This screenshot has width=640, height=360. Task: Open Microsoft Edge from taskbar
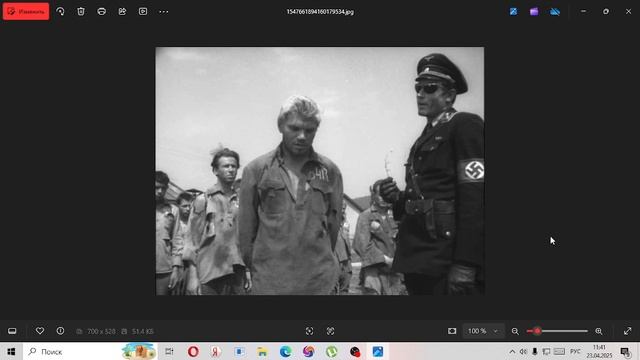point(285,351)
